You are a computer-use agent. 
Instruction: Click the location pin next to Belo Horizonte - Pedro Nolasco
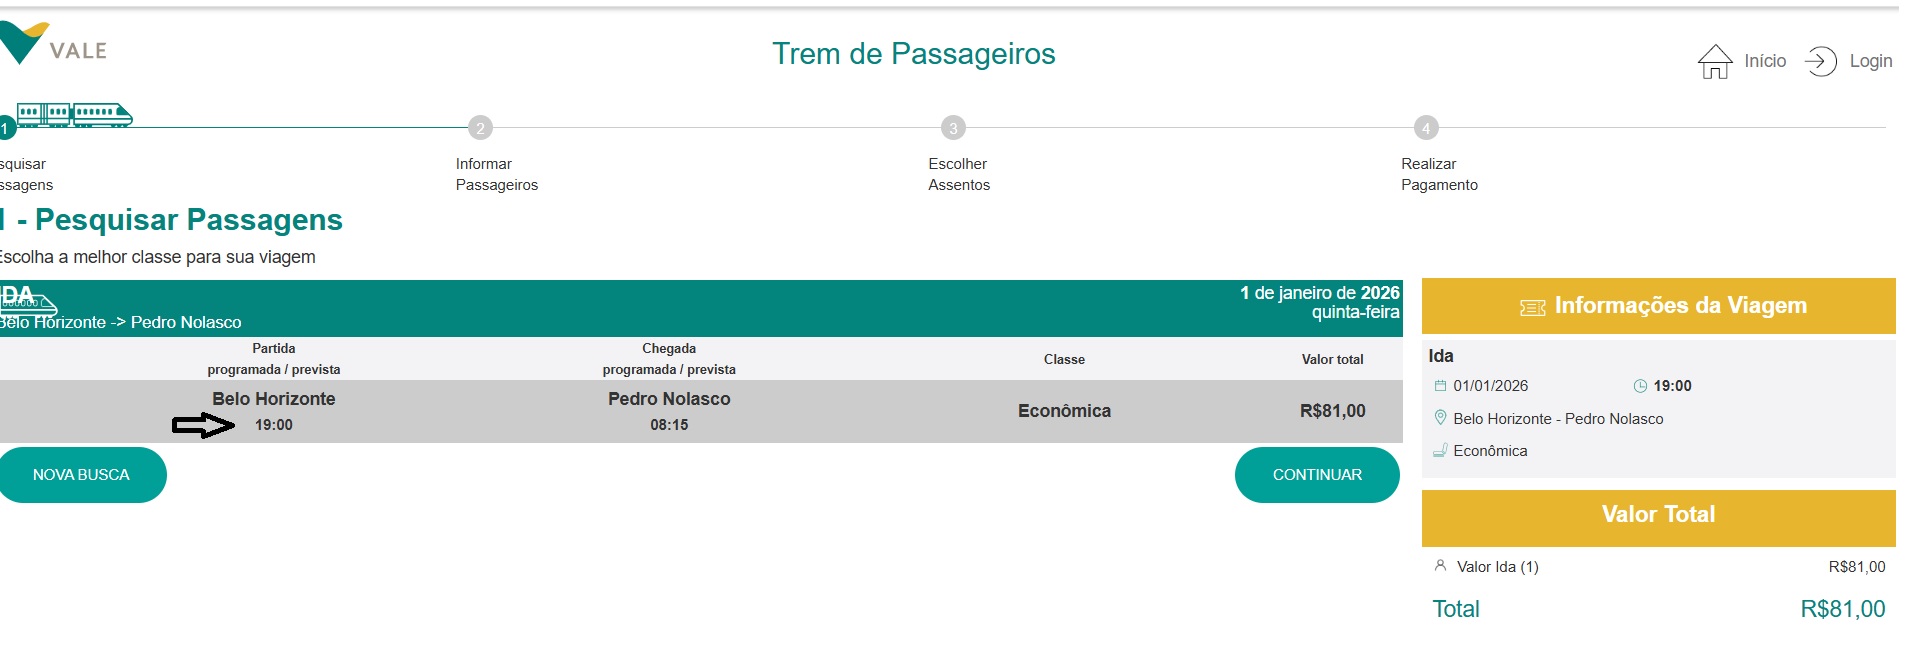1440,419
